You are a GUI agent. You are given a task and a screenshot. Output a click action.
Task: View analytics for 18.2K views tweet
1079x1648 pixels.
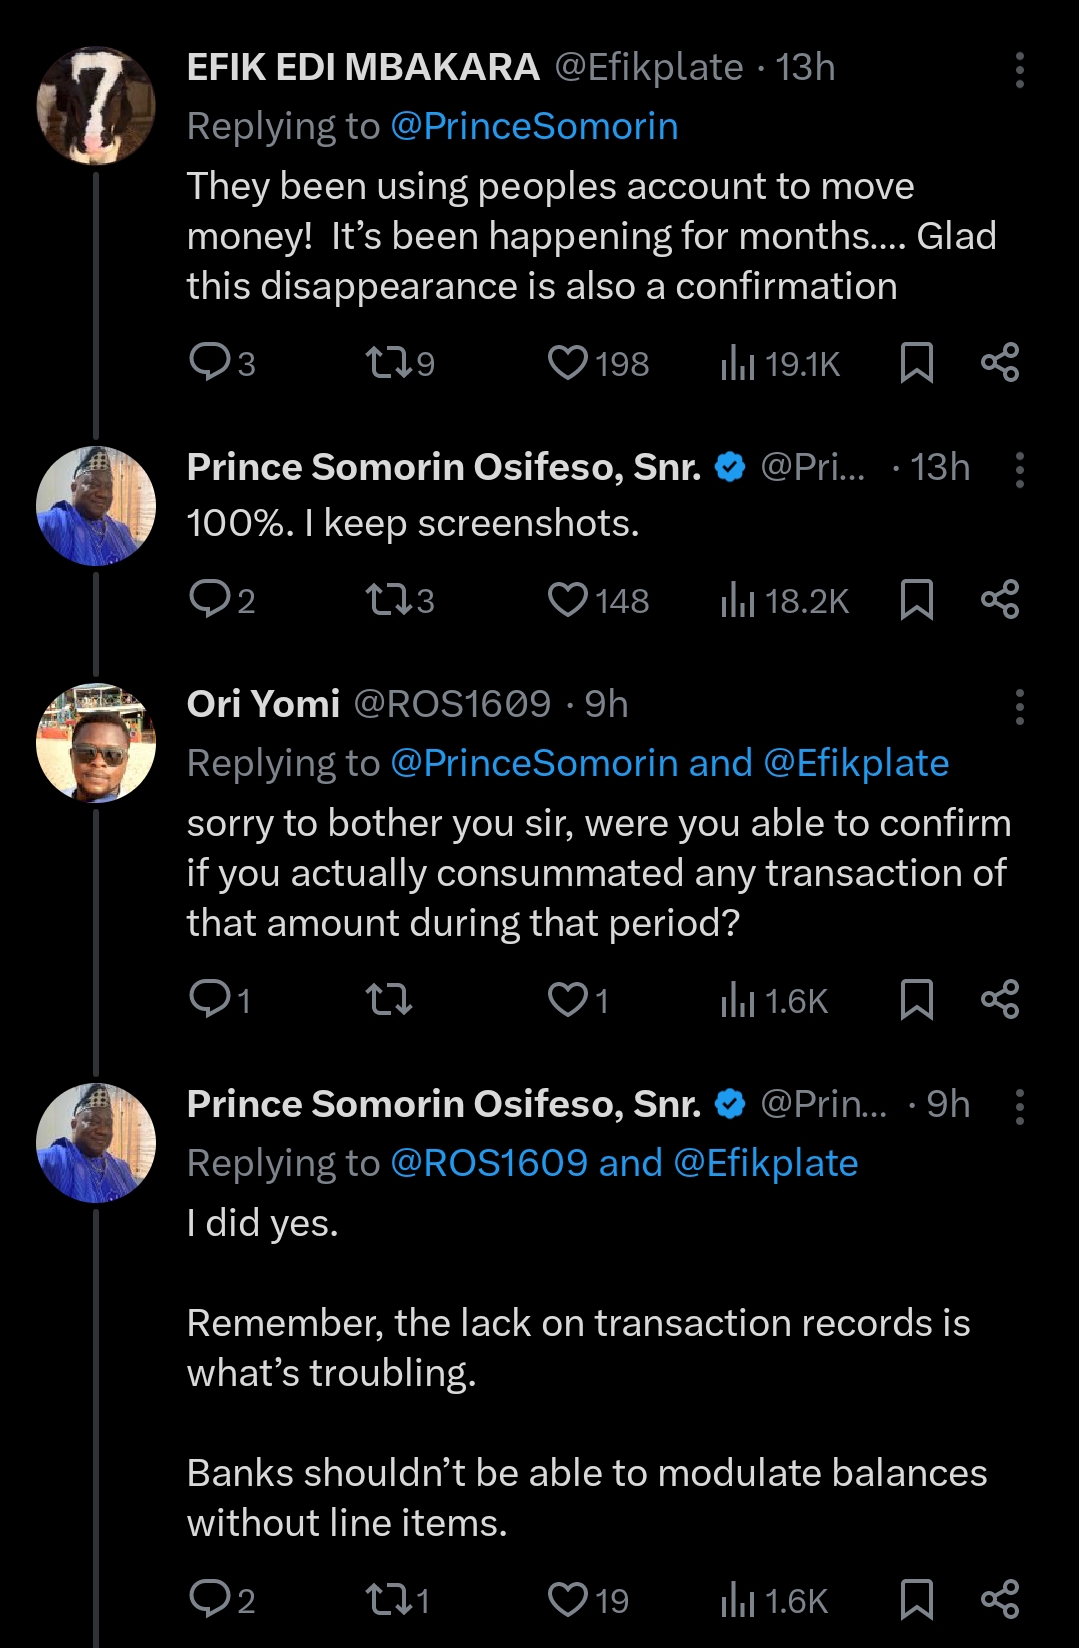pos(784,600)
